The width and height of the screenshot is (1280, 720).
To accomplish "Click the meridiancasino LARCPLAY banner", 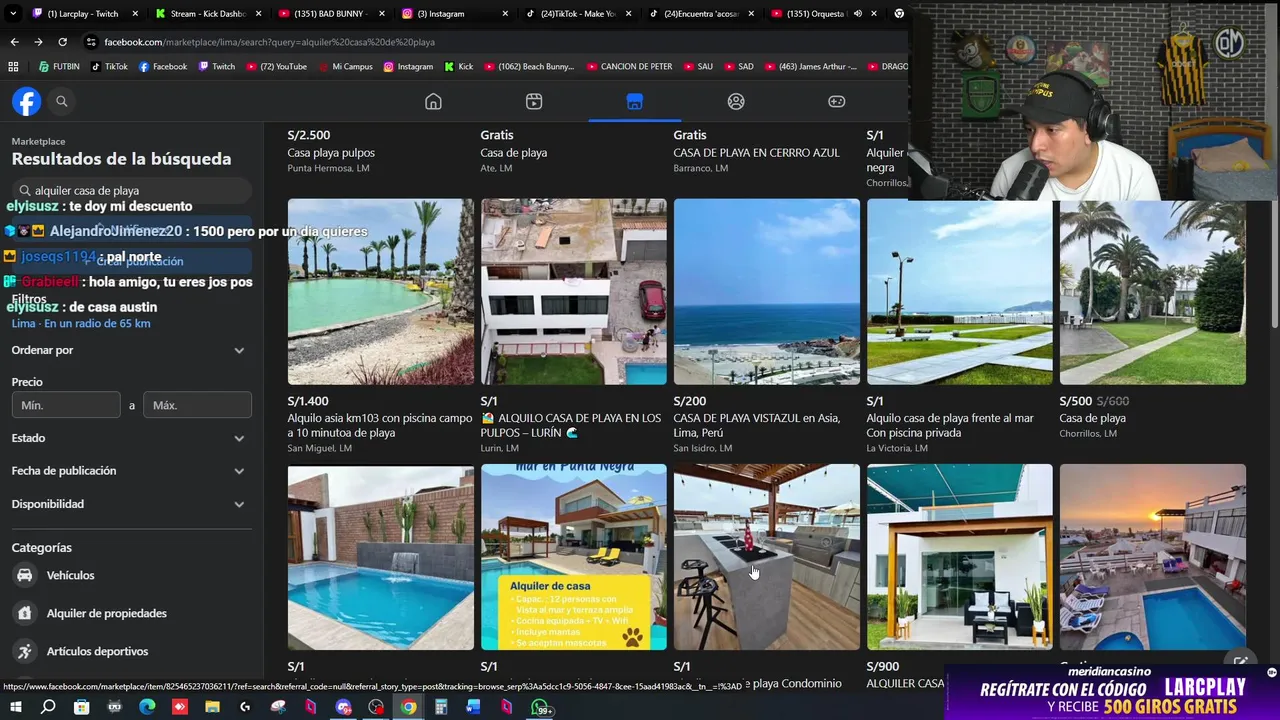I will [x=1112, y=692].
